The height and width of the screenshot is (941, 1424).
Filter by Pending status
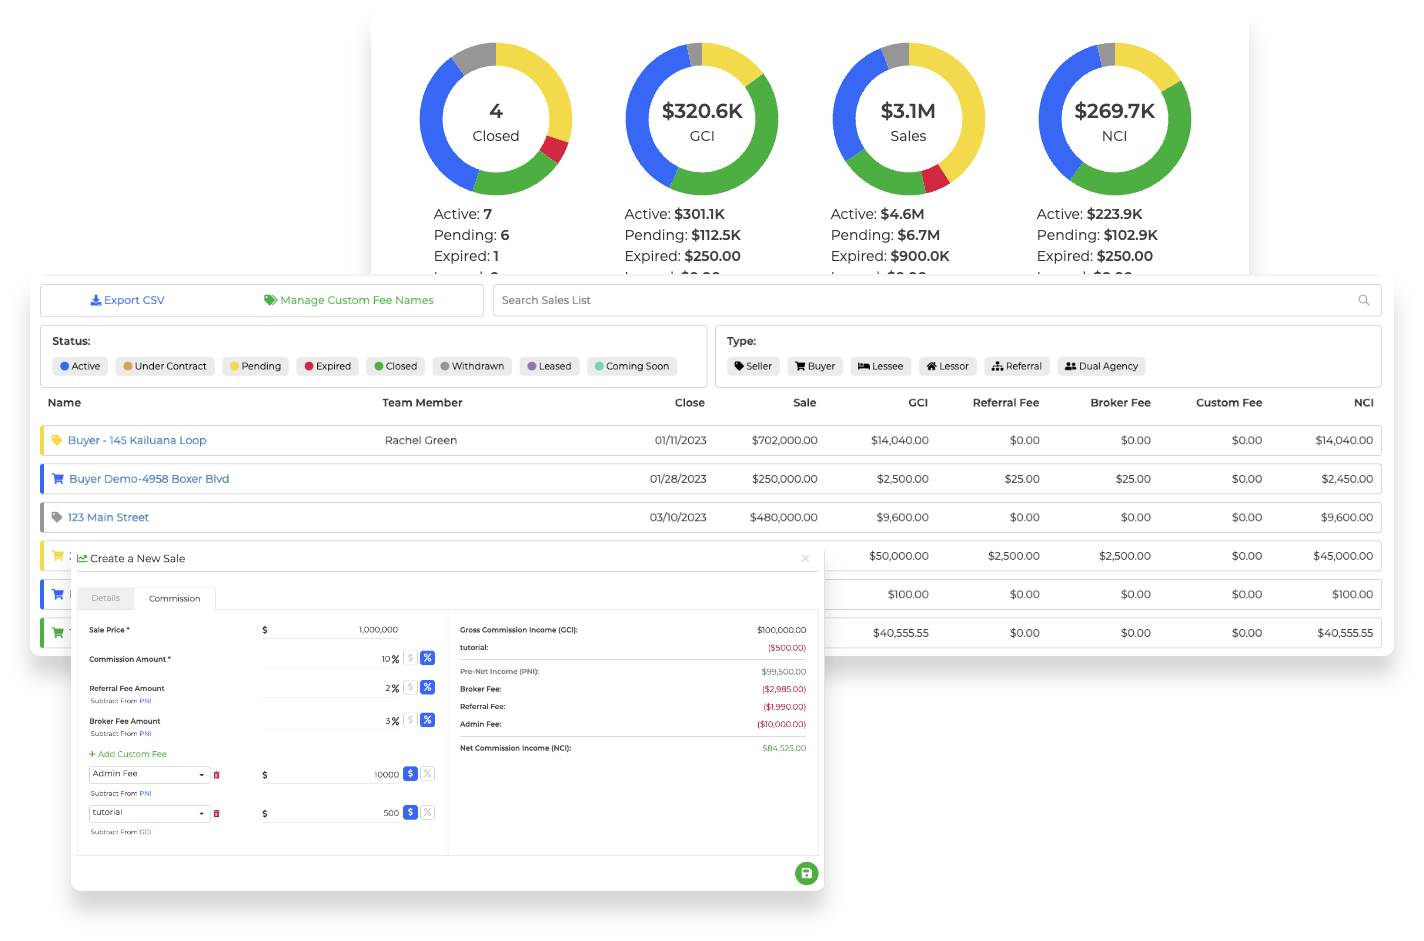click(x=255, y=366)
